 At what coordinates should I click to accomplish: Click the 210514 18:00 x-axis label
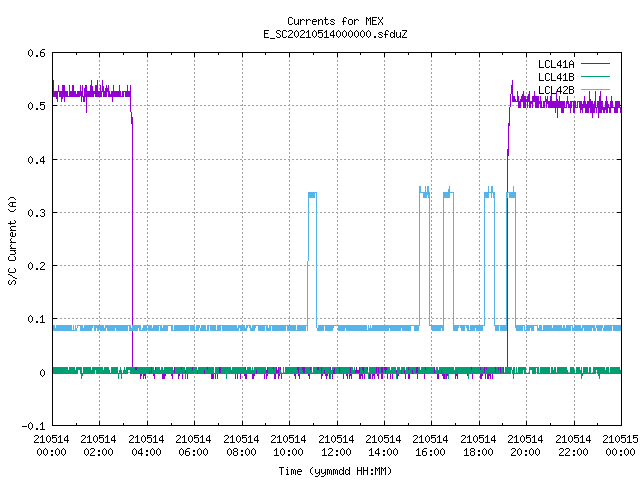point(478,446)
